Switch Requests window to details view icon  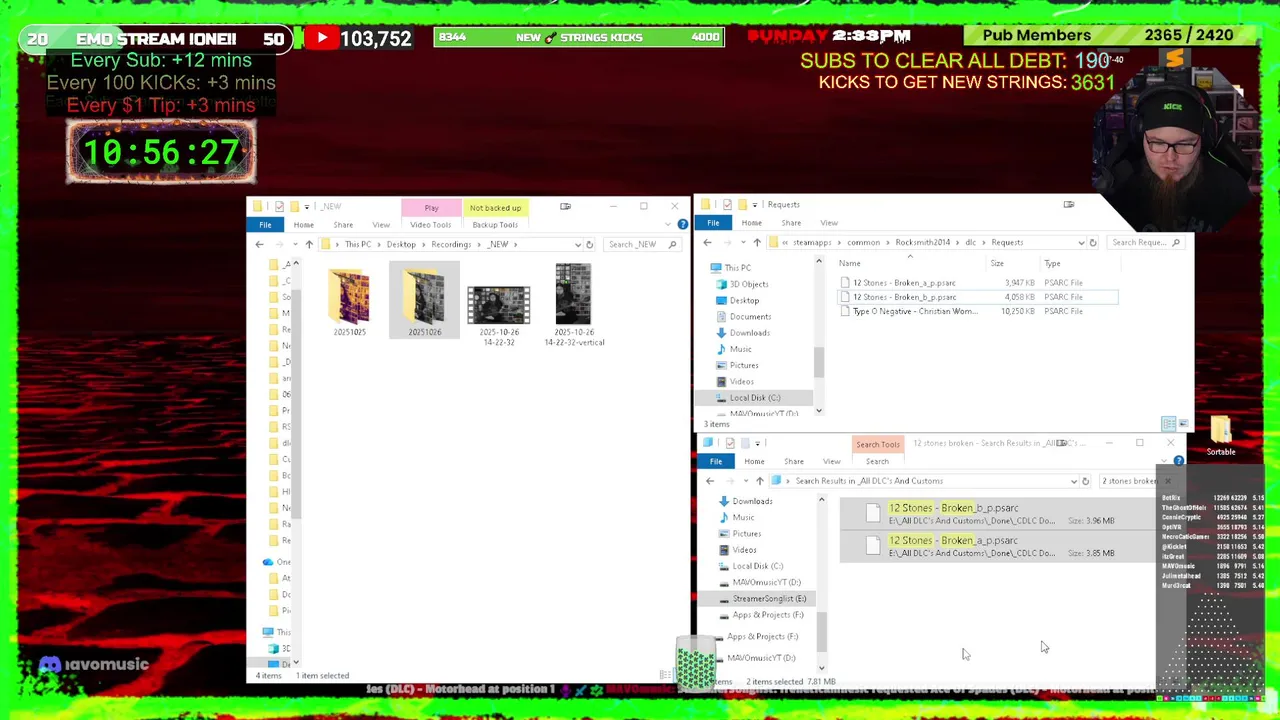pyautogui.click(x=1168, y=424)
